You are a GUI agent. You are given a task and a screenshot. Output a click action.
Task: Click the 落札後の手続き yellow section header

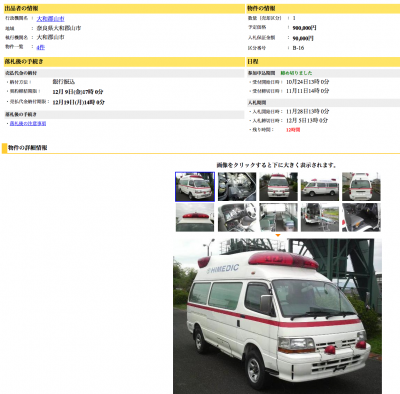(x=124, y=62)
